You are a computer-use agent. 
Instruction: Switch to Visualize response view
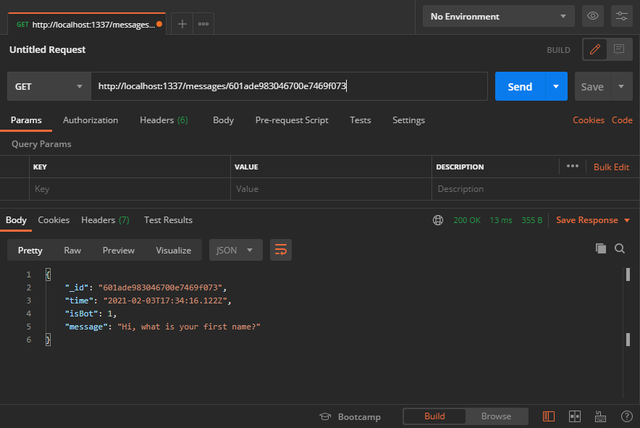pos(173,250)
